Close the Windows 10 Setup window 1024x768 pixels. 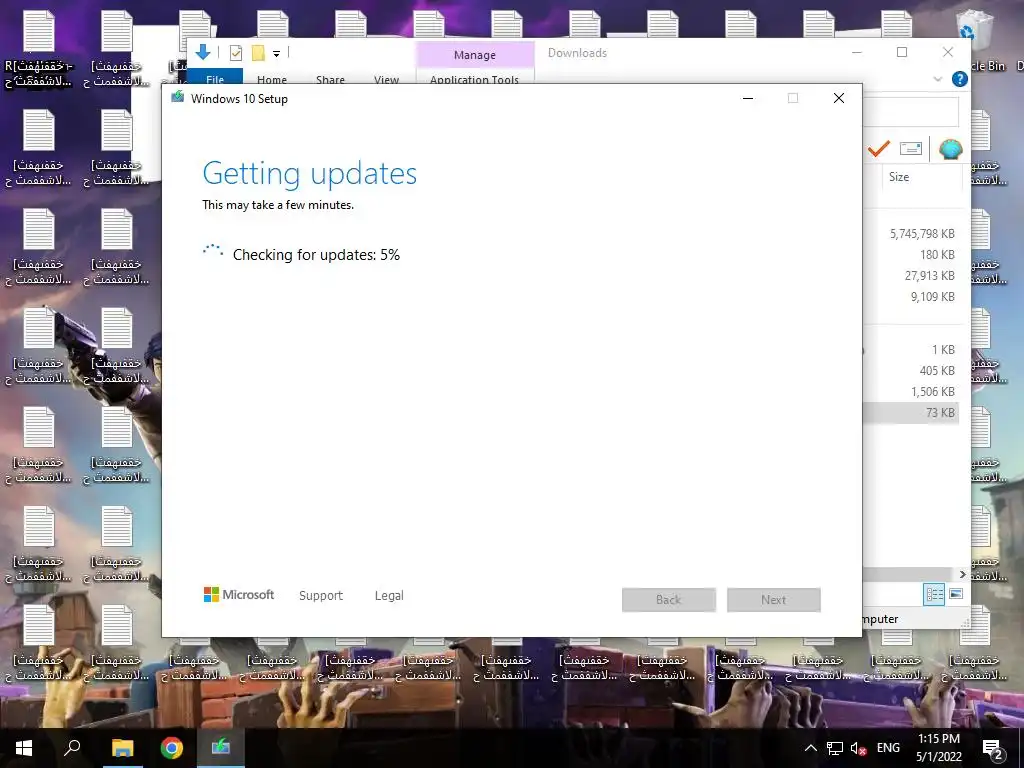click(839, 98)
